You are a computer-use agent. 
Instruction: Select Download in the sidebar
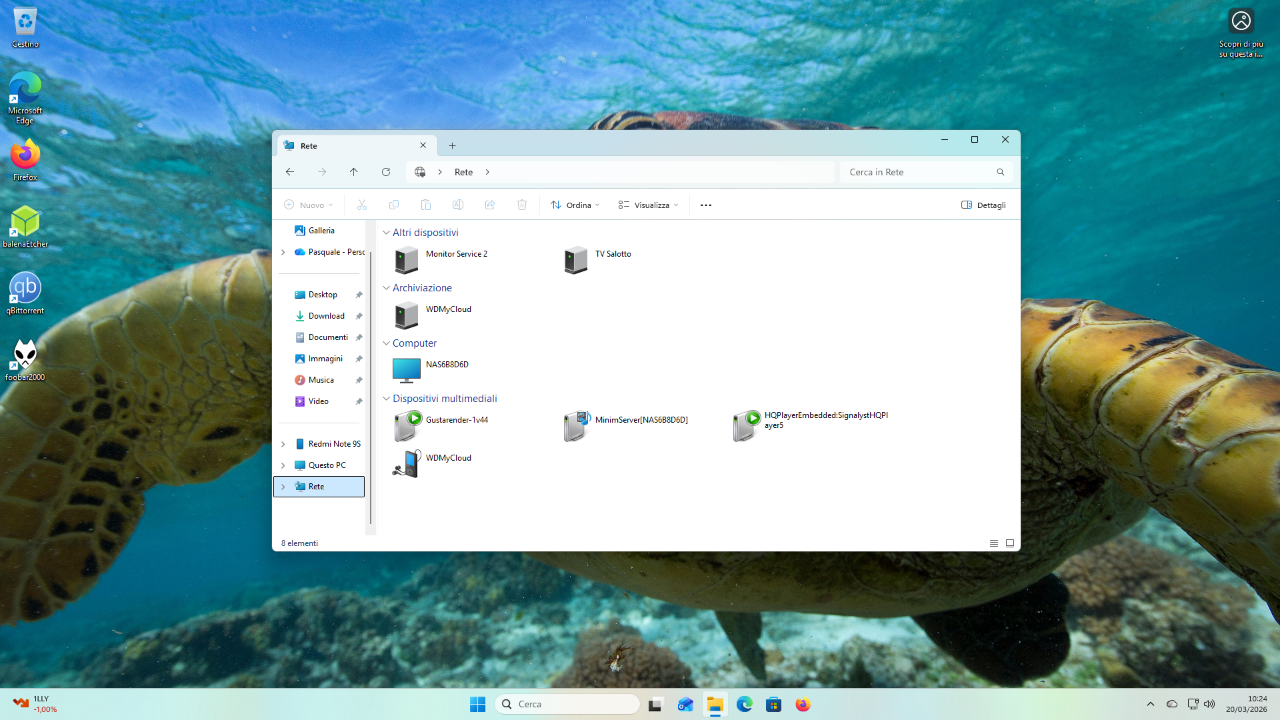(x=326, y=316)
